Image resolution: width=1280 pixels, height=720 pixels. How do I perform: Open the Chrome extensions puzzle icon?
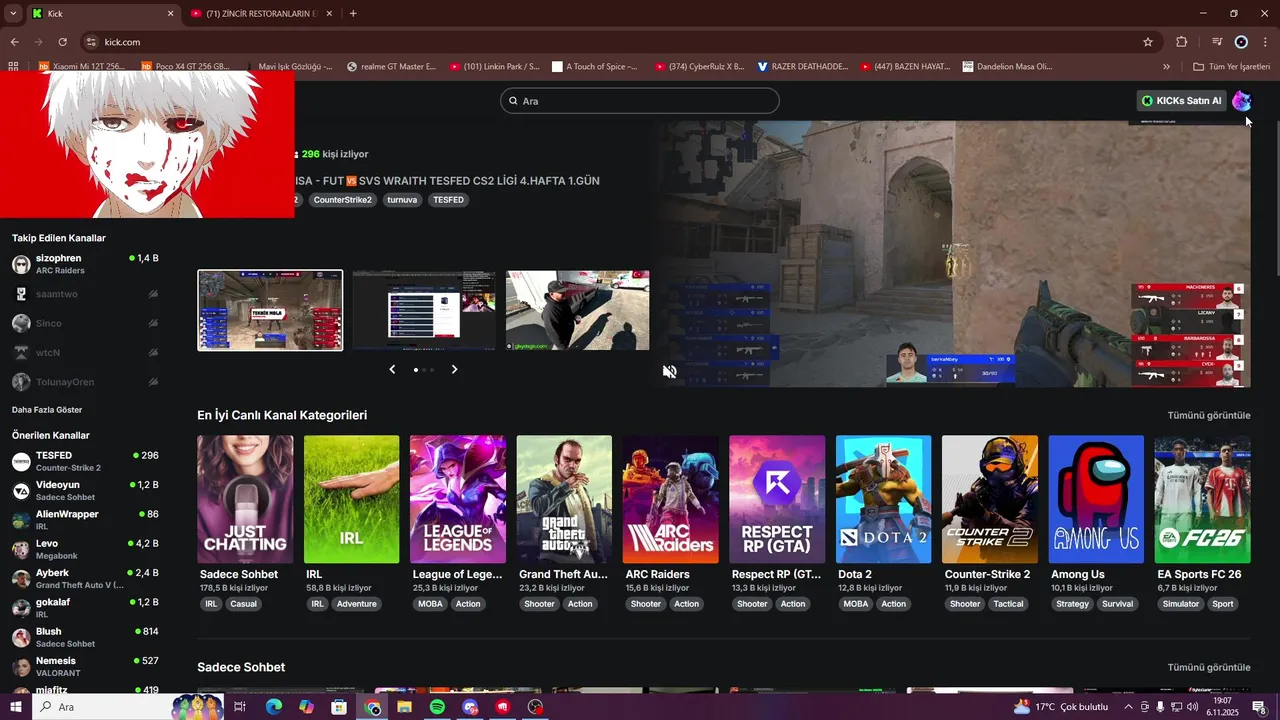point(1181,42)
